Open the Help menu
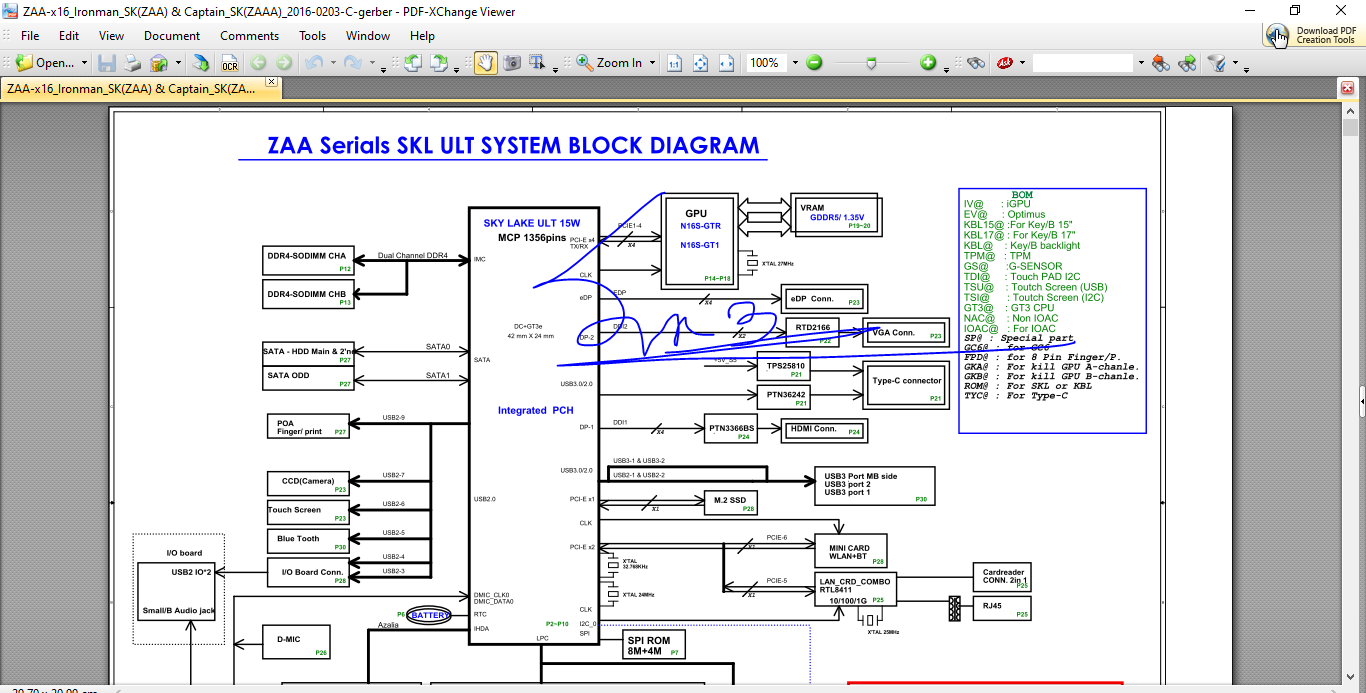1366x693 pixels. 422,35
